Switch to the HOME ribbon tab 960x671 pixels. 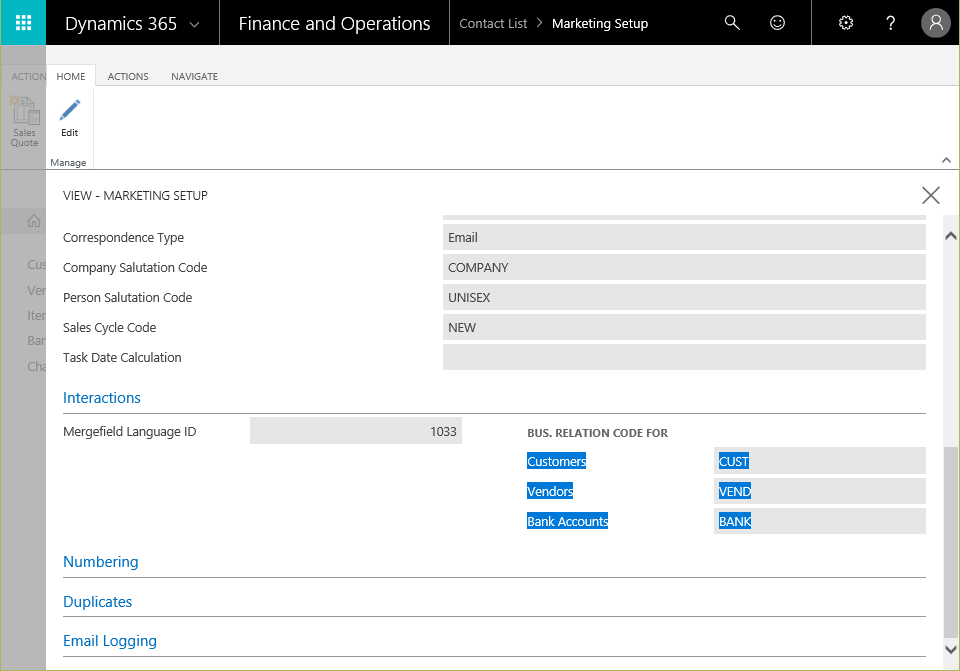coord(71,77)
